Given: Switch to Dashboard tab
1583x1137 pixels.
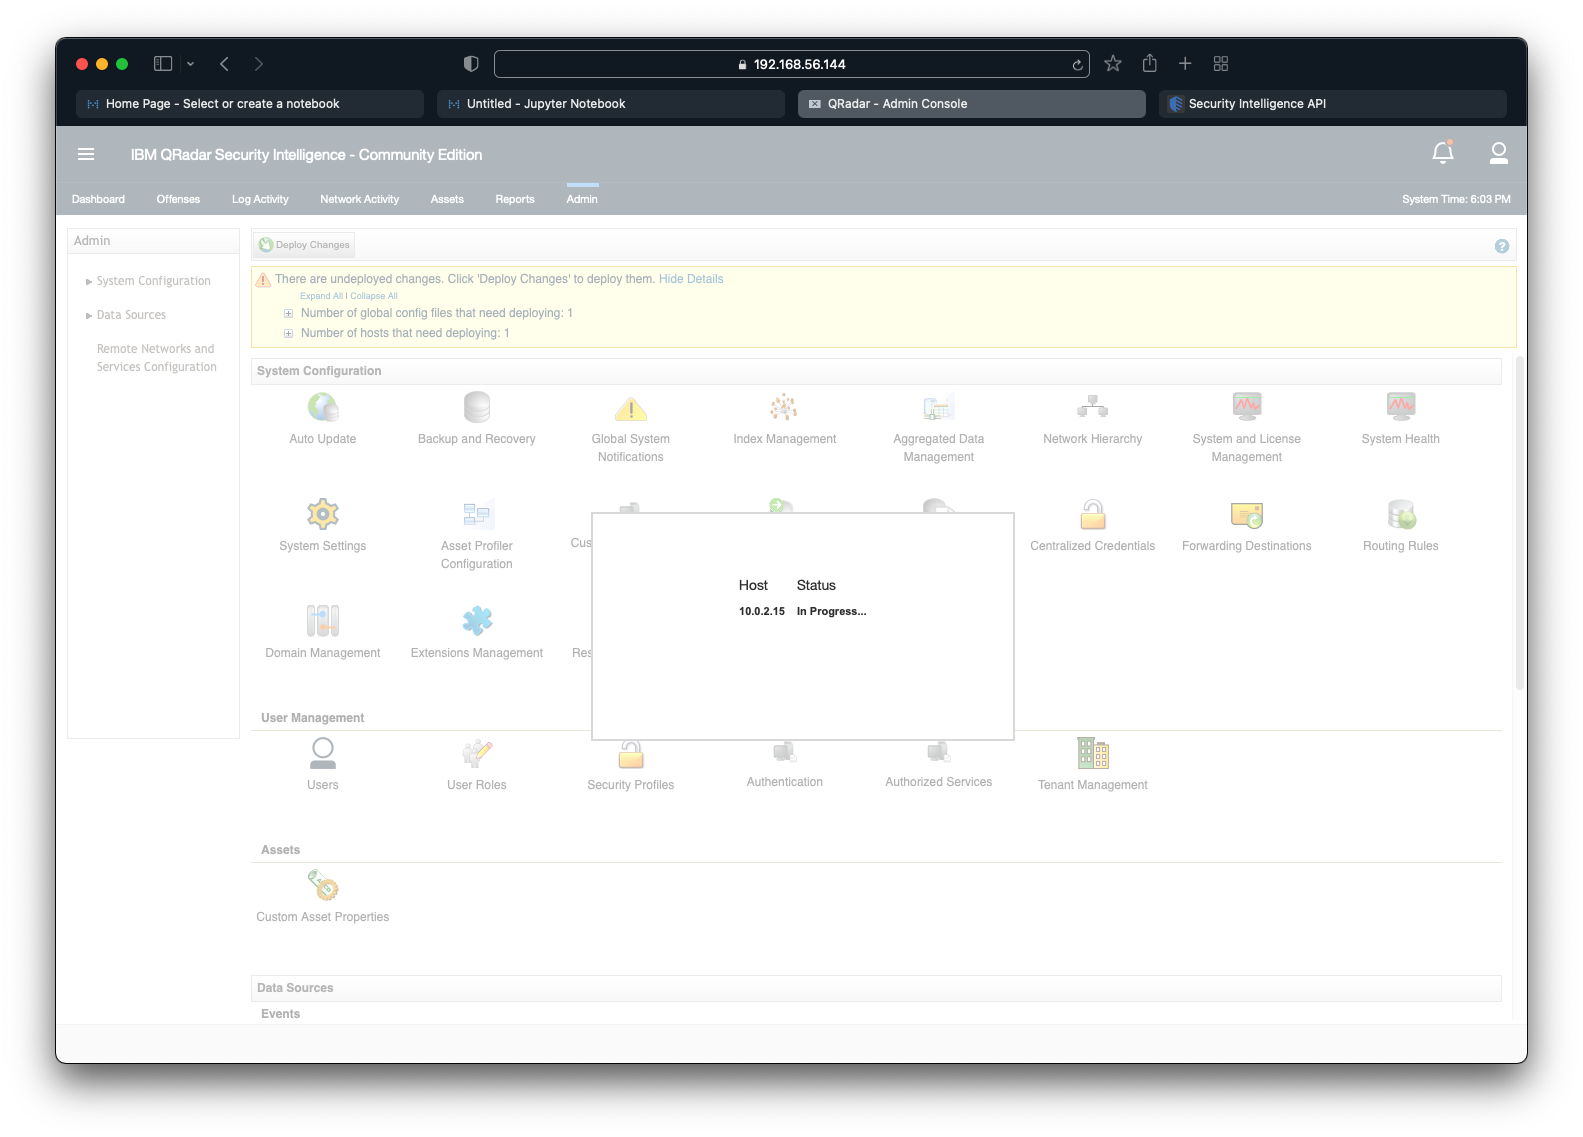Looking at the screenshot, I should 98,199.
